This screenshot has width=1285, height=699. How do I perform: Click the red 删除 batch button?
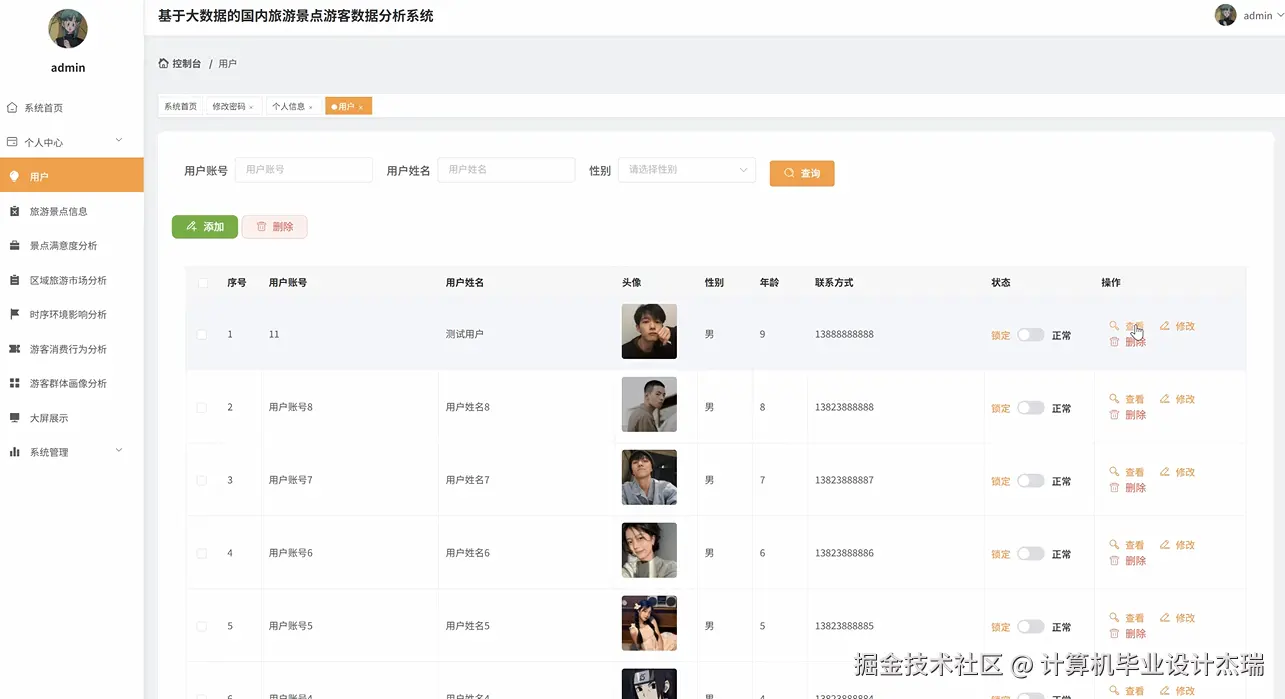coord(274,227)
